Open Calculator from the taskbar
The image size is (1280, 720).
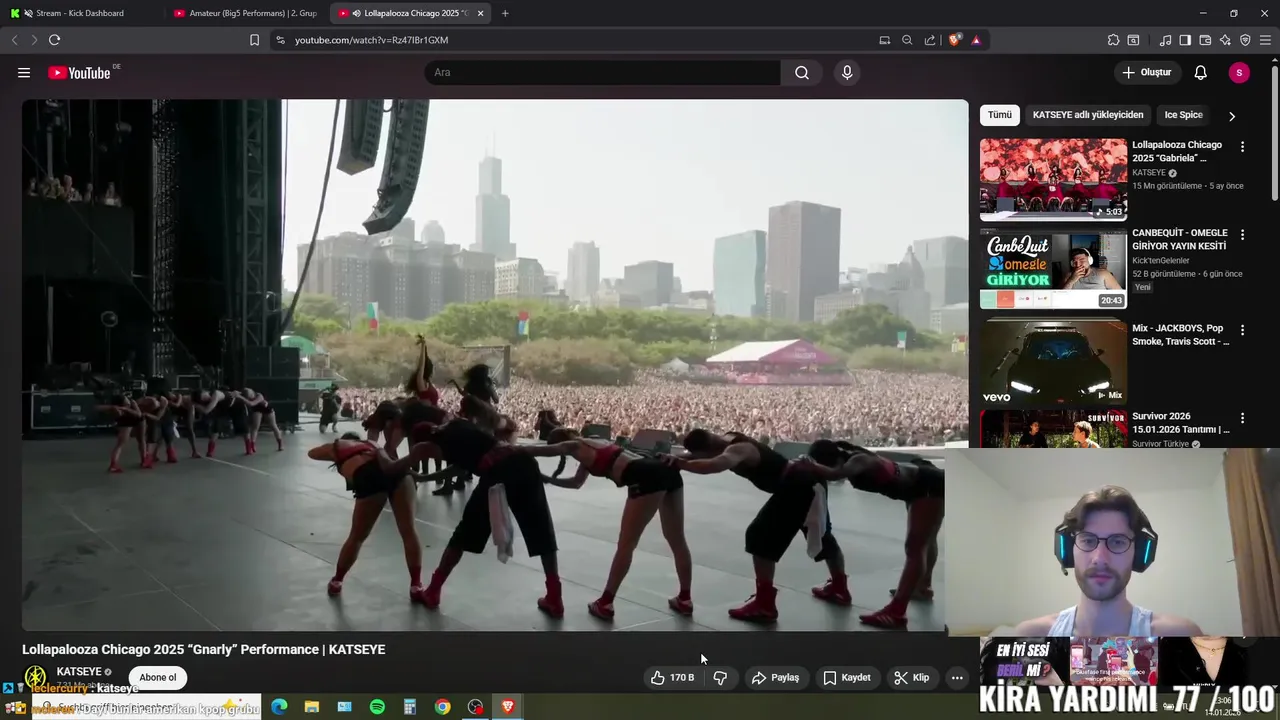click(x=410, y=707)
